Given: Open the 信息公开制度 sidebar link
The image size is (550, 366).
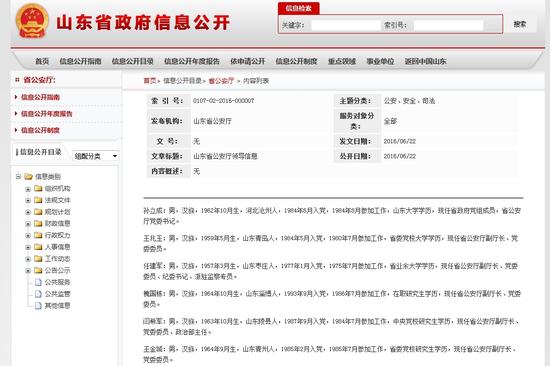Looking at the screenshot, I should (x=40, y=130).
